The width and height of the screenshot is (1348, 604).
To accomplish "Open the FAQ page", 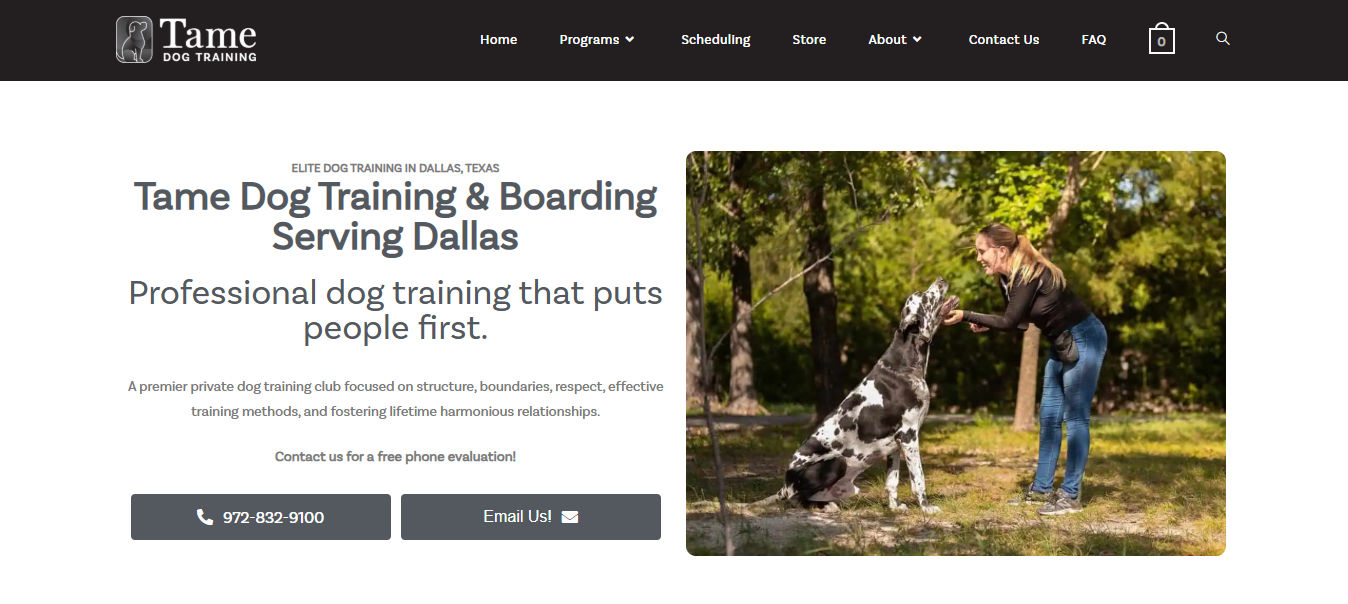I will tap(1093, 40).
